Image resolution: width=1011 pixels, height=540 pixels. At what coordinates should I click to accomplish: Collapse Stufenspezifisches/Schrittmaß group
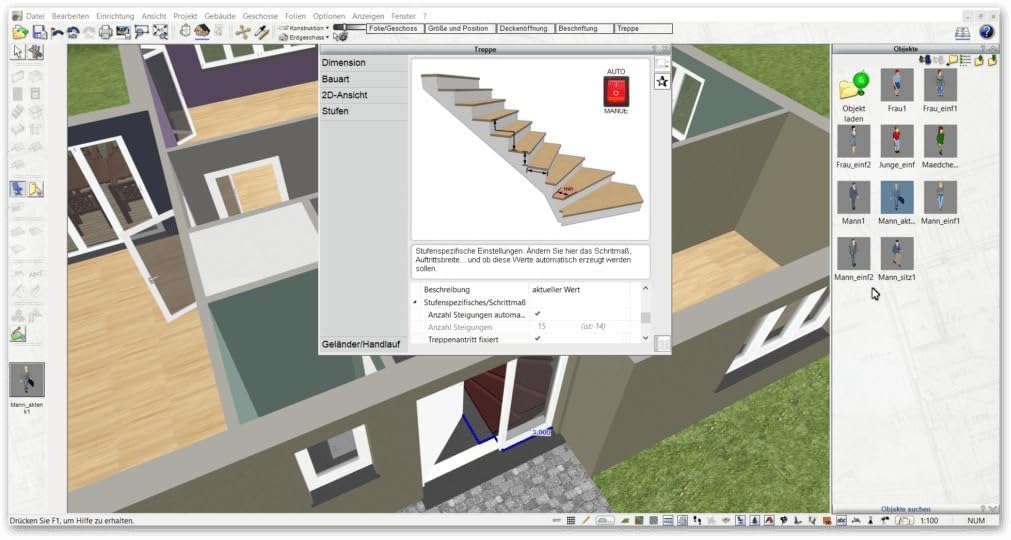pos(415,302)
